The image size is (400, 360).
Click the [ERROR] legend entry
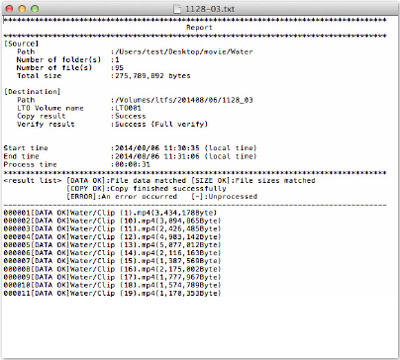[x=121, y=197]
